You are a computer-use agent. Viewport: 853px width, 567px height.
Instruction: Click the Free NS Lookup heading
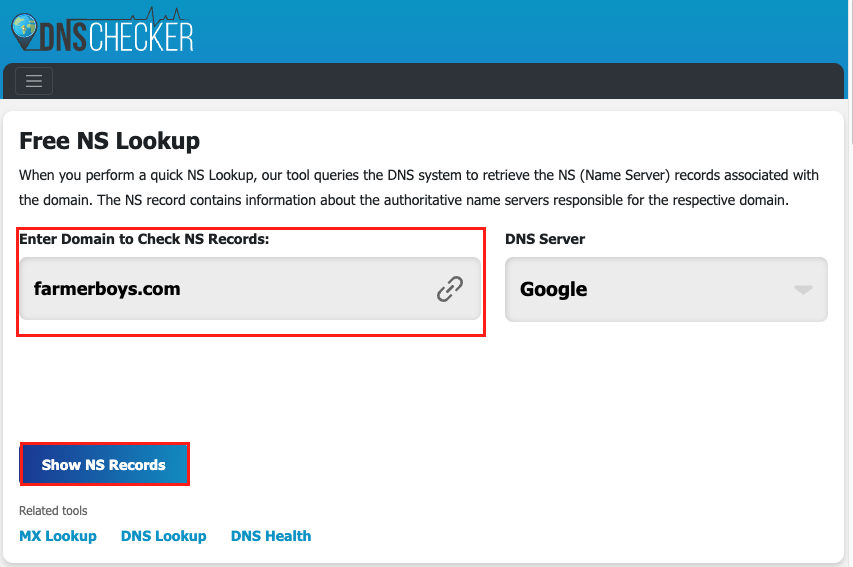coord(109,141)
